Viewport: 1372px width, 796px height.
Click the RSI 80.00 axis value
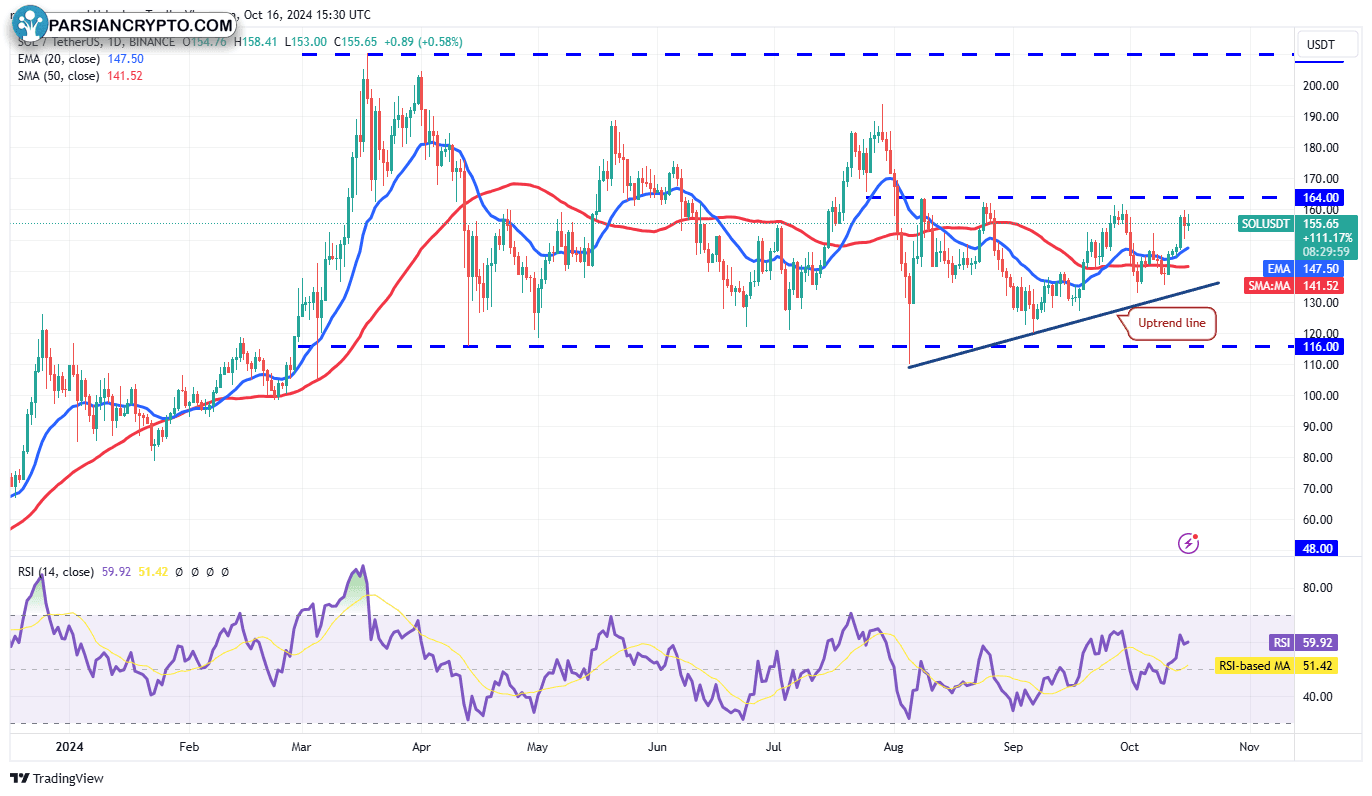1320,588
